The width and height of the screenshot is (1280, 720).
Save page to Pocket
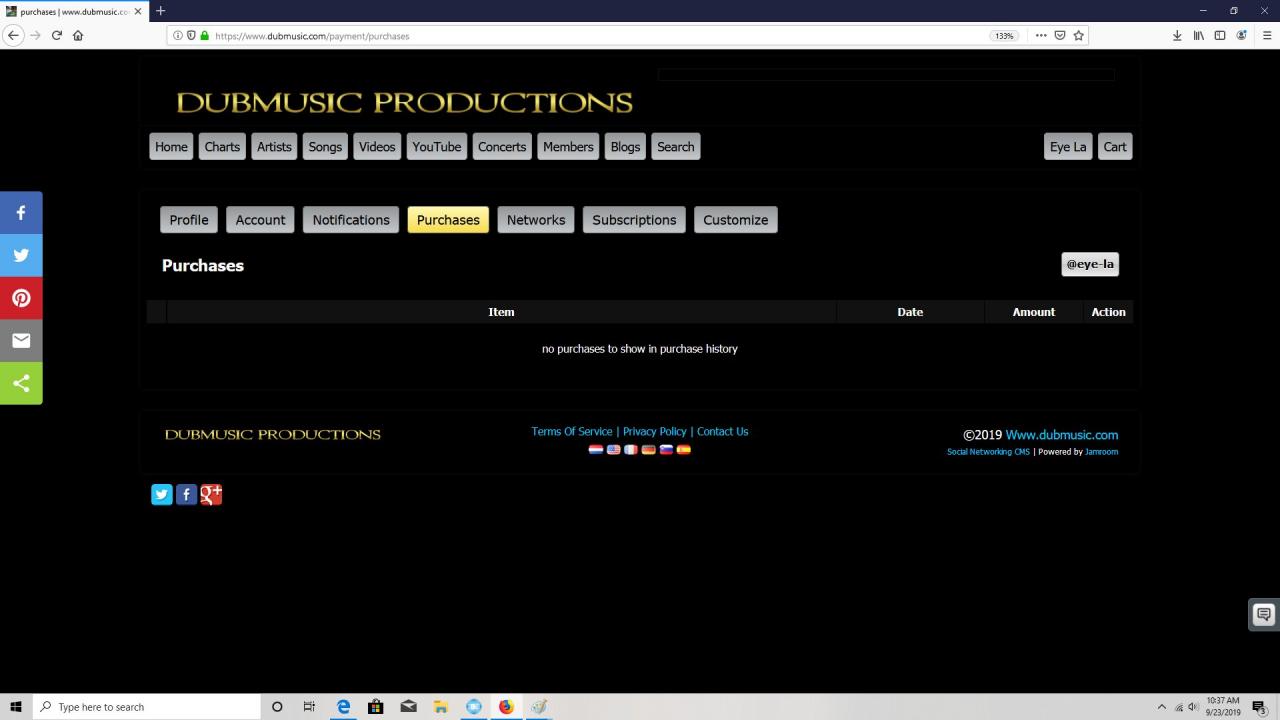(1060, 35)
